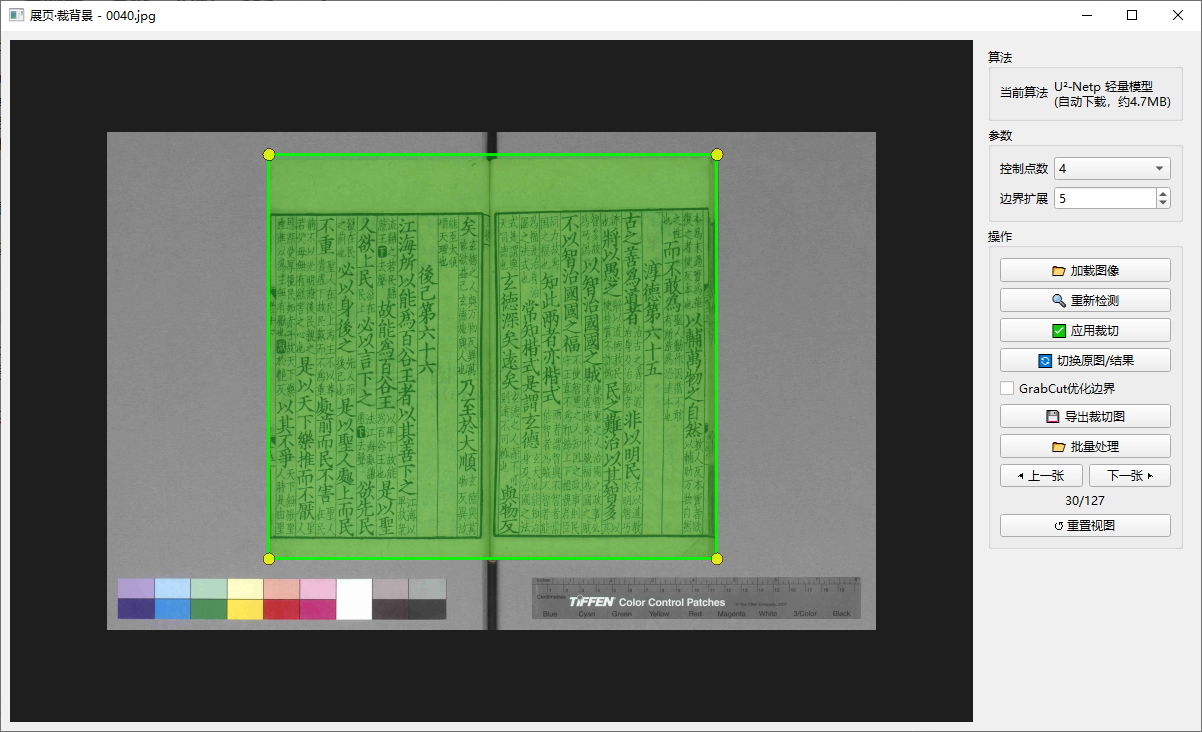
Task: Click the 算法 section heading
Action: (x=1000, y=57)
